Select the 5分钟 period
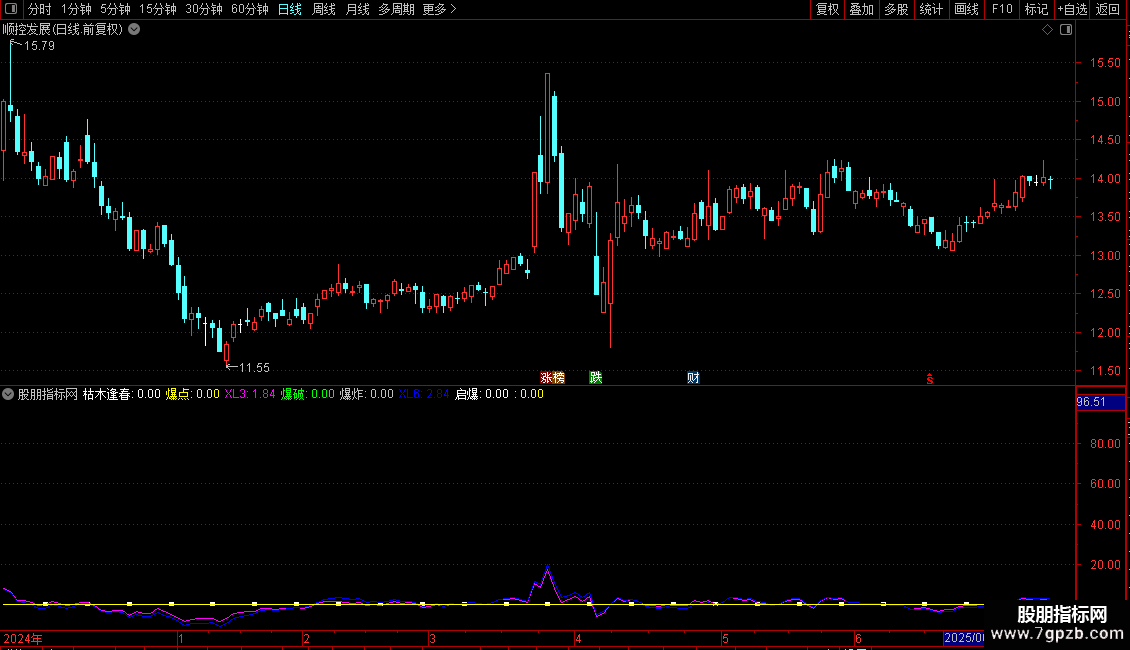The image size is (1130, 650). tap(115, 9)
